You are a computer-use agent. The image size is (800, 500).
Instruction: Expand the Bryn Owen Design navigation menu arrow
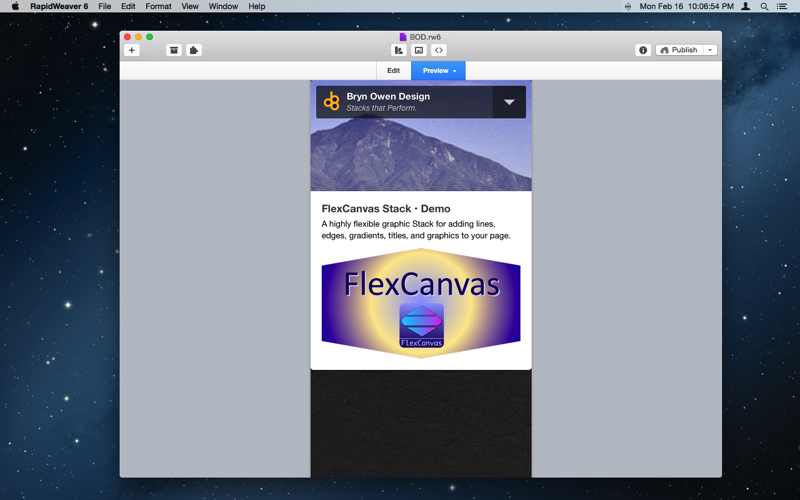tap(509, 102)
